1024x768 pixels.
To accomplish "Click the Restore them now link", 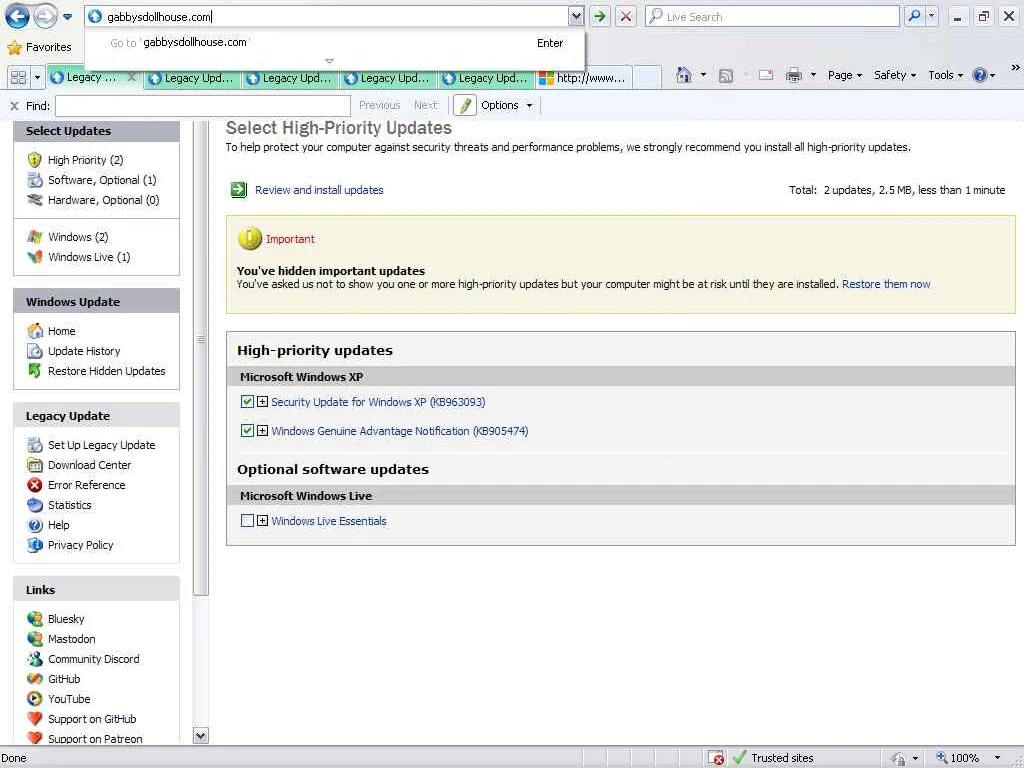I will pos(886,284).
